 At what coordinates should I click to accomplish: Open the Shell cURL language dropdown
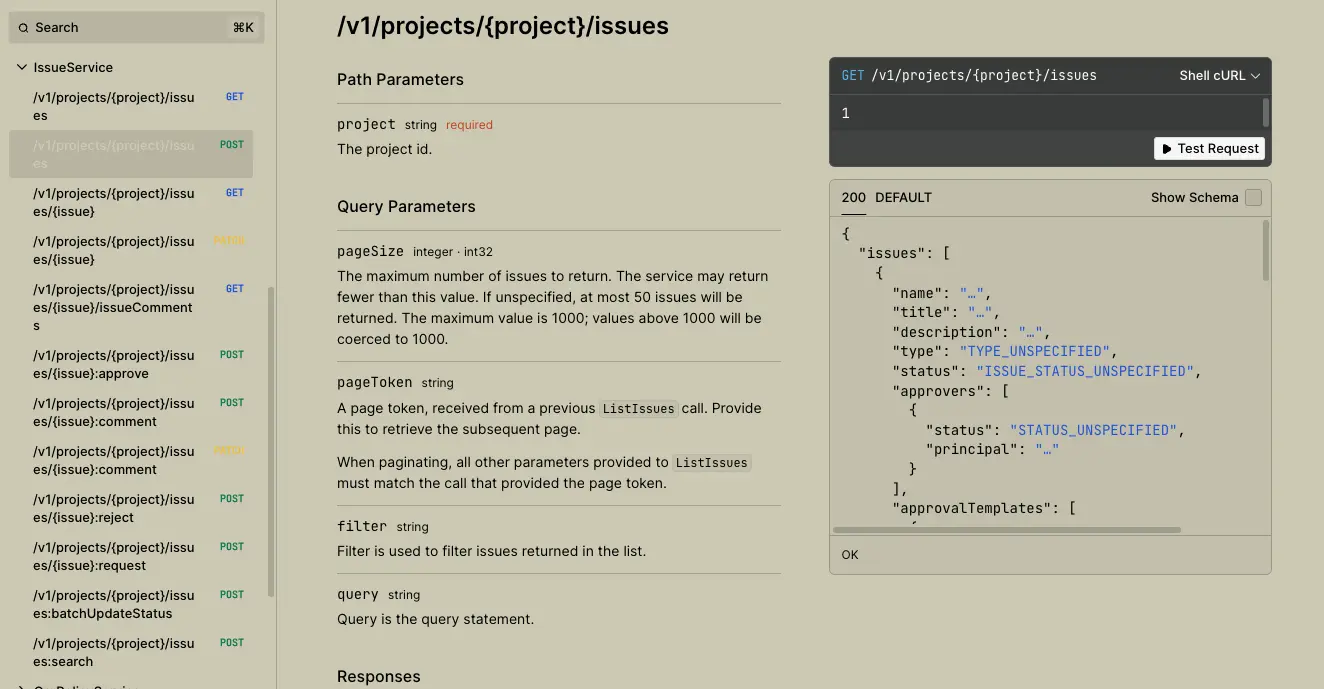click(x=1219, y=74)
